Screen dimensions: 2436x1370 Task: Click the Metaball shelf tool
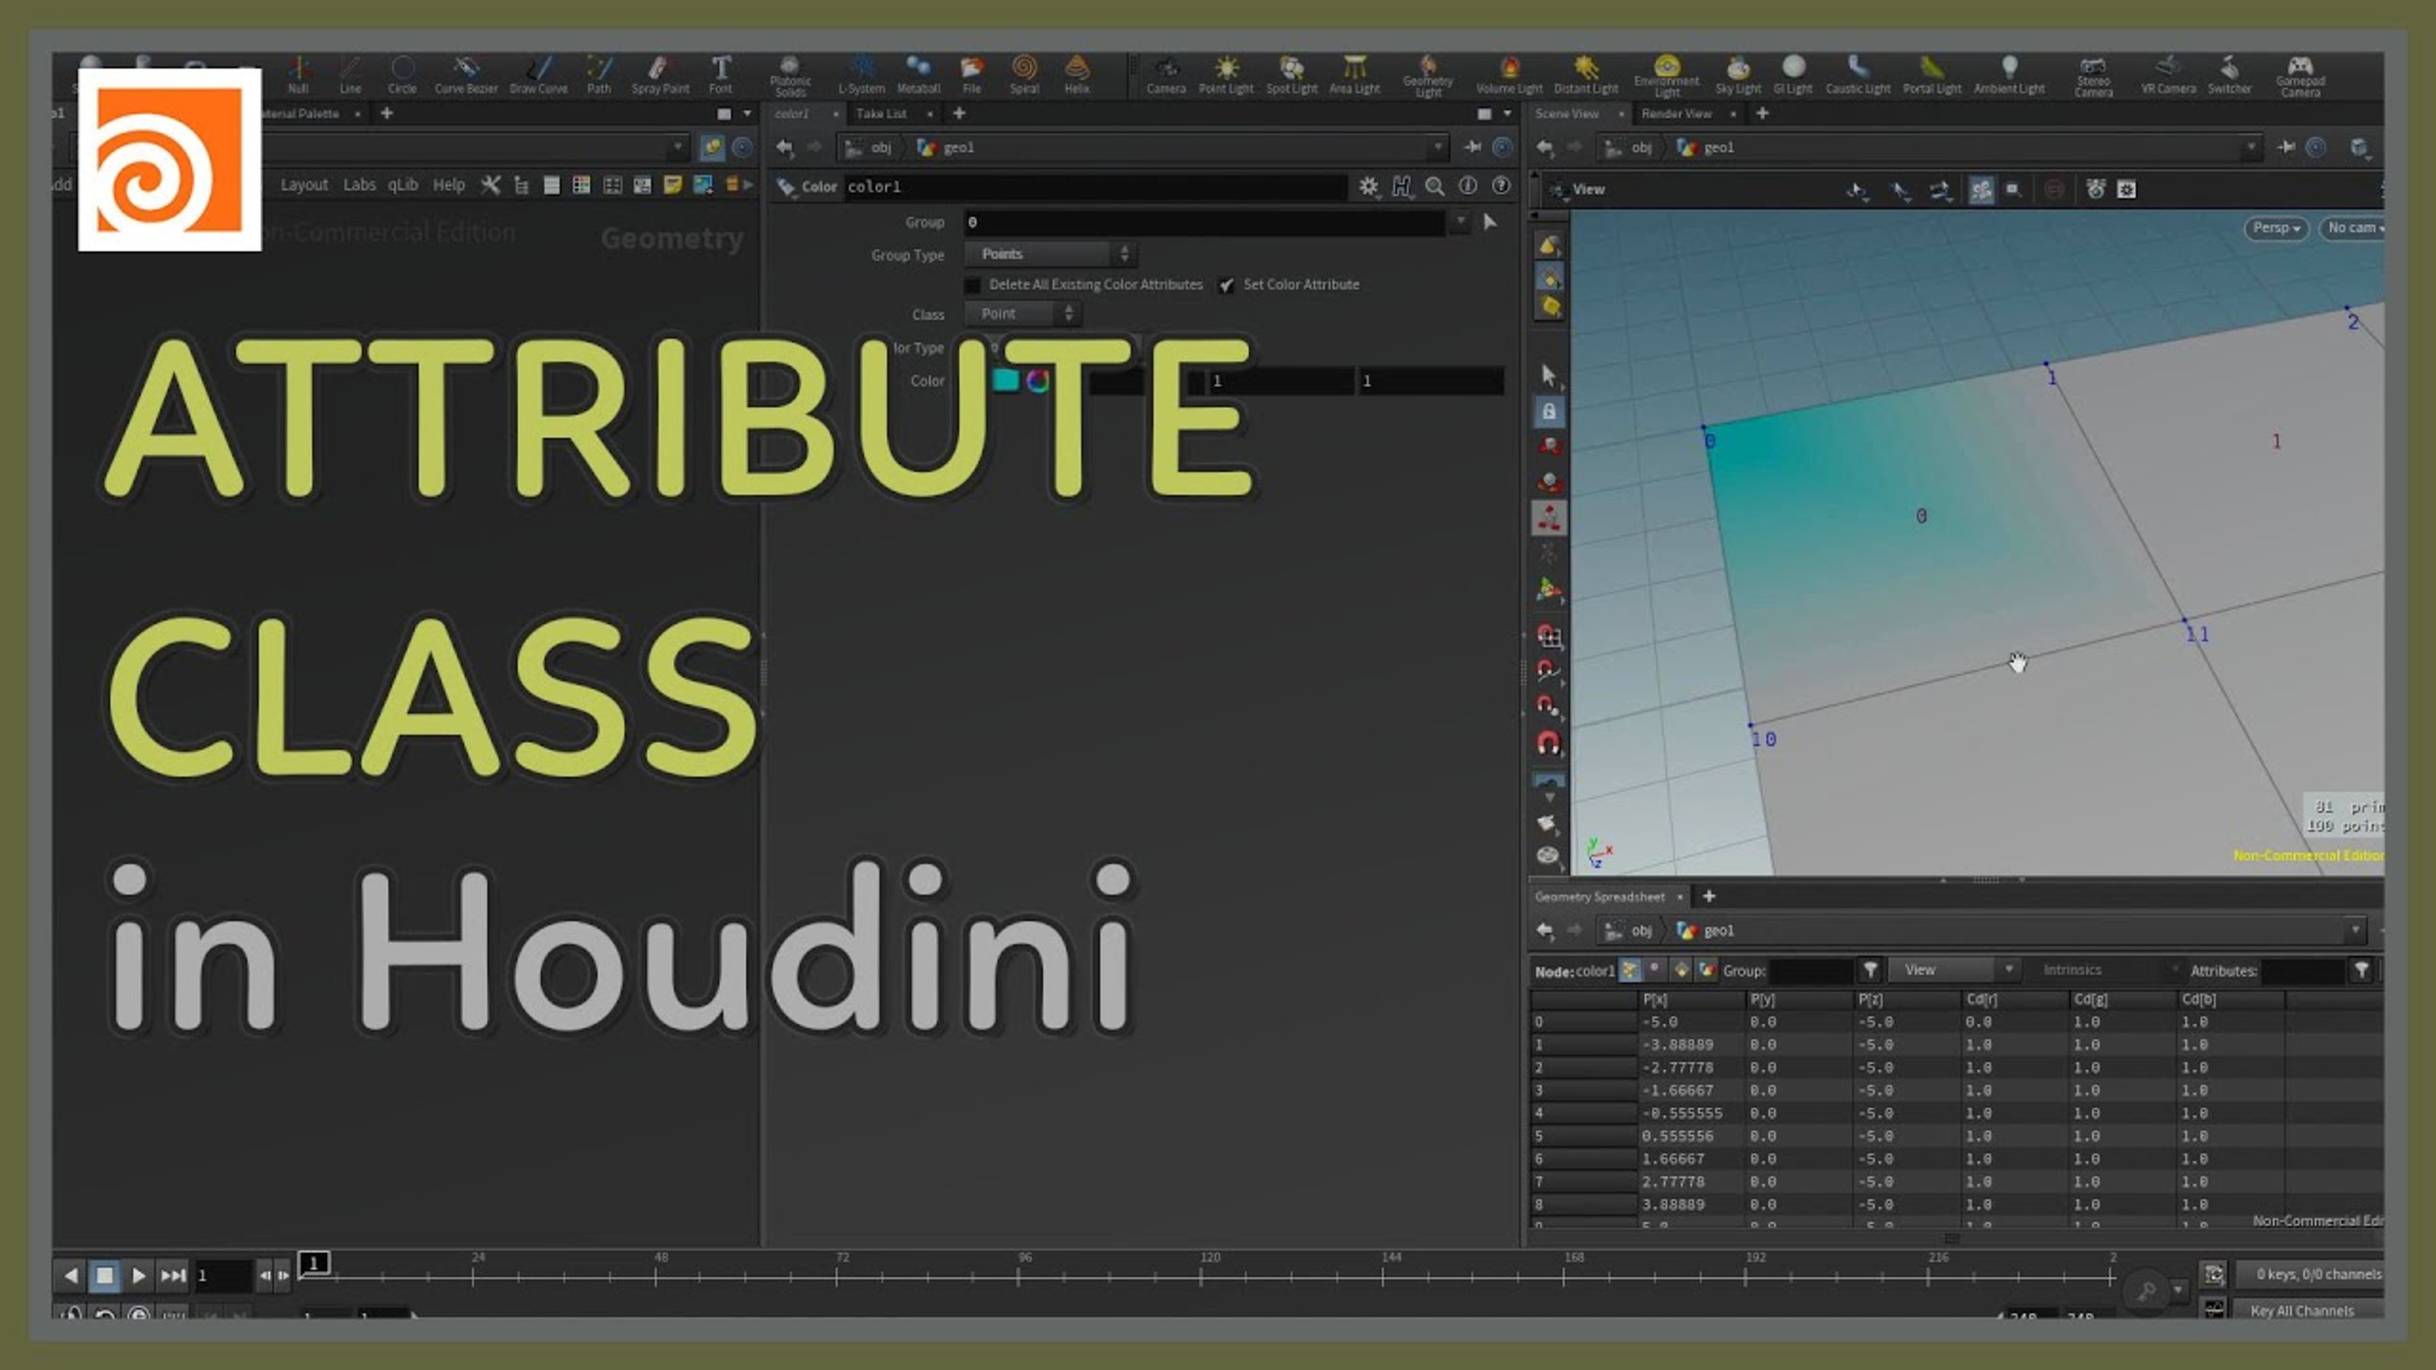coord(919,75)
